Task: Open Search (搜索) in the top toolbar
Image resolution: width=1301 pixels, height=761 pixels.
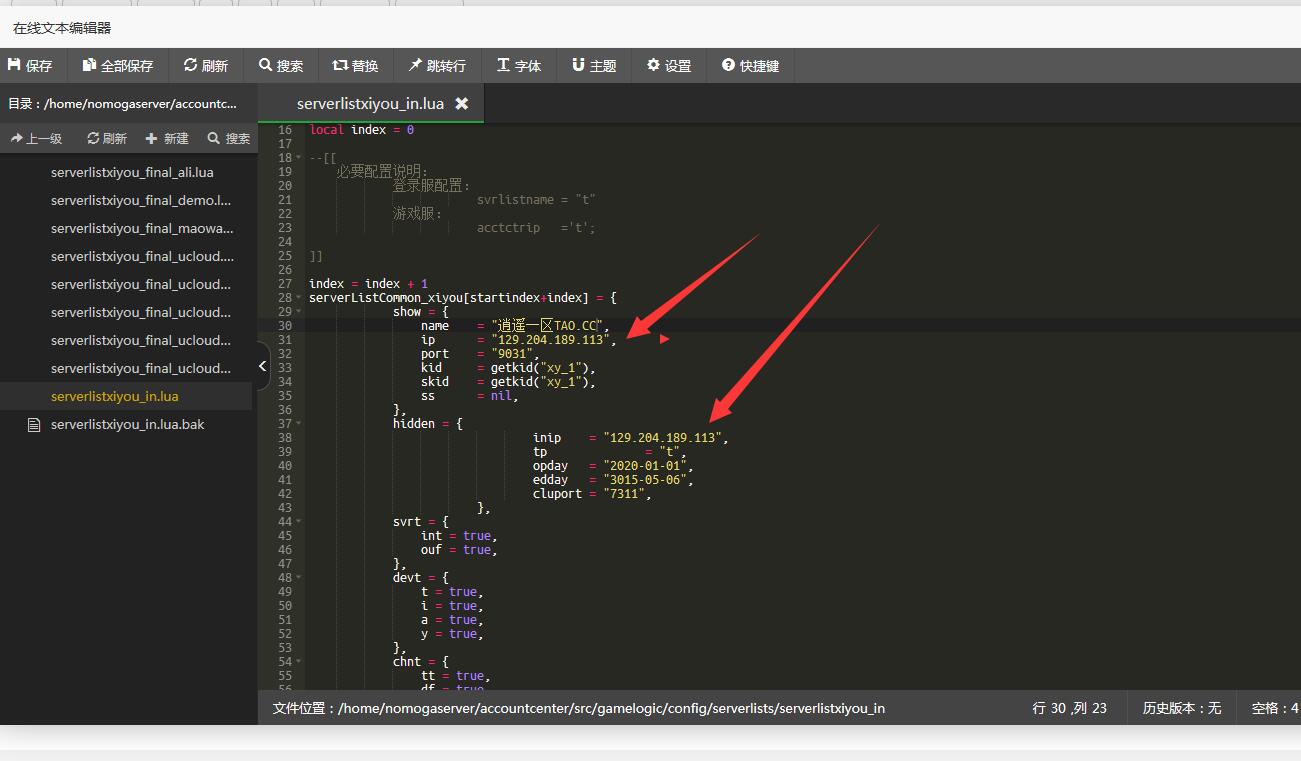Action: point(280,66)
